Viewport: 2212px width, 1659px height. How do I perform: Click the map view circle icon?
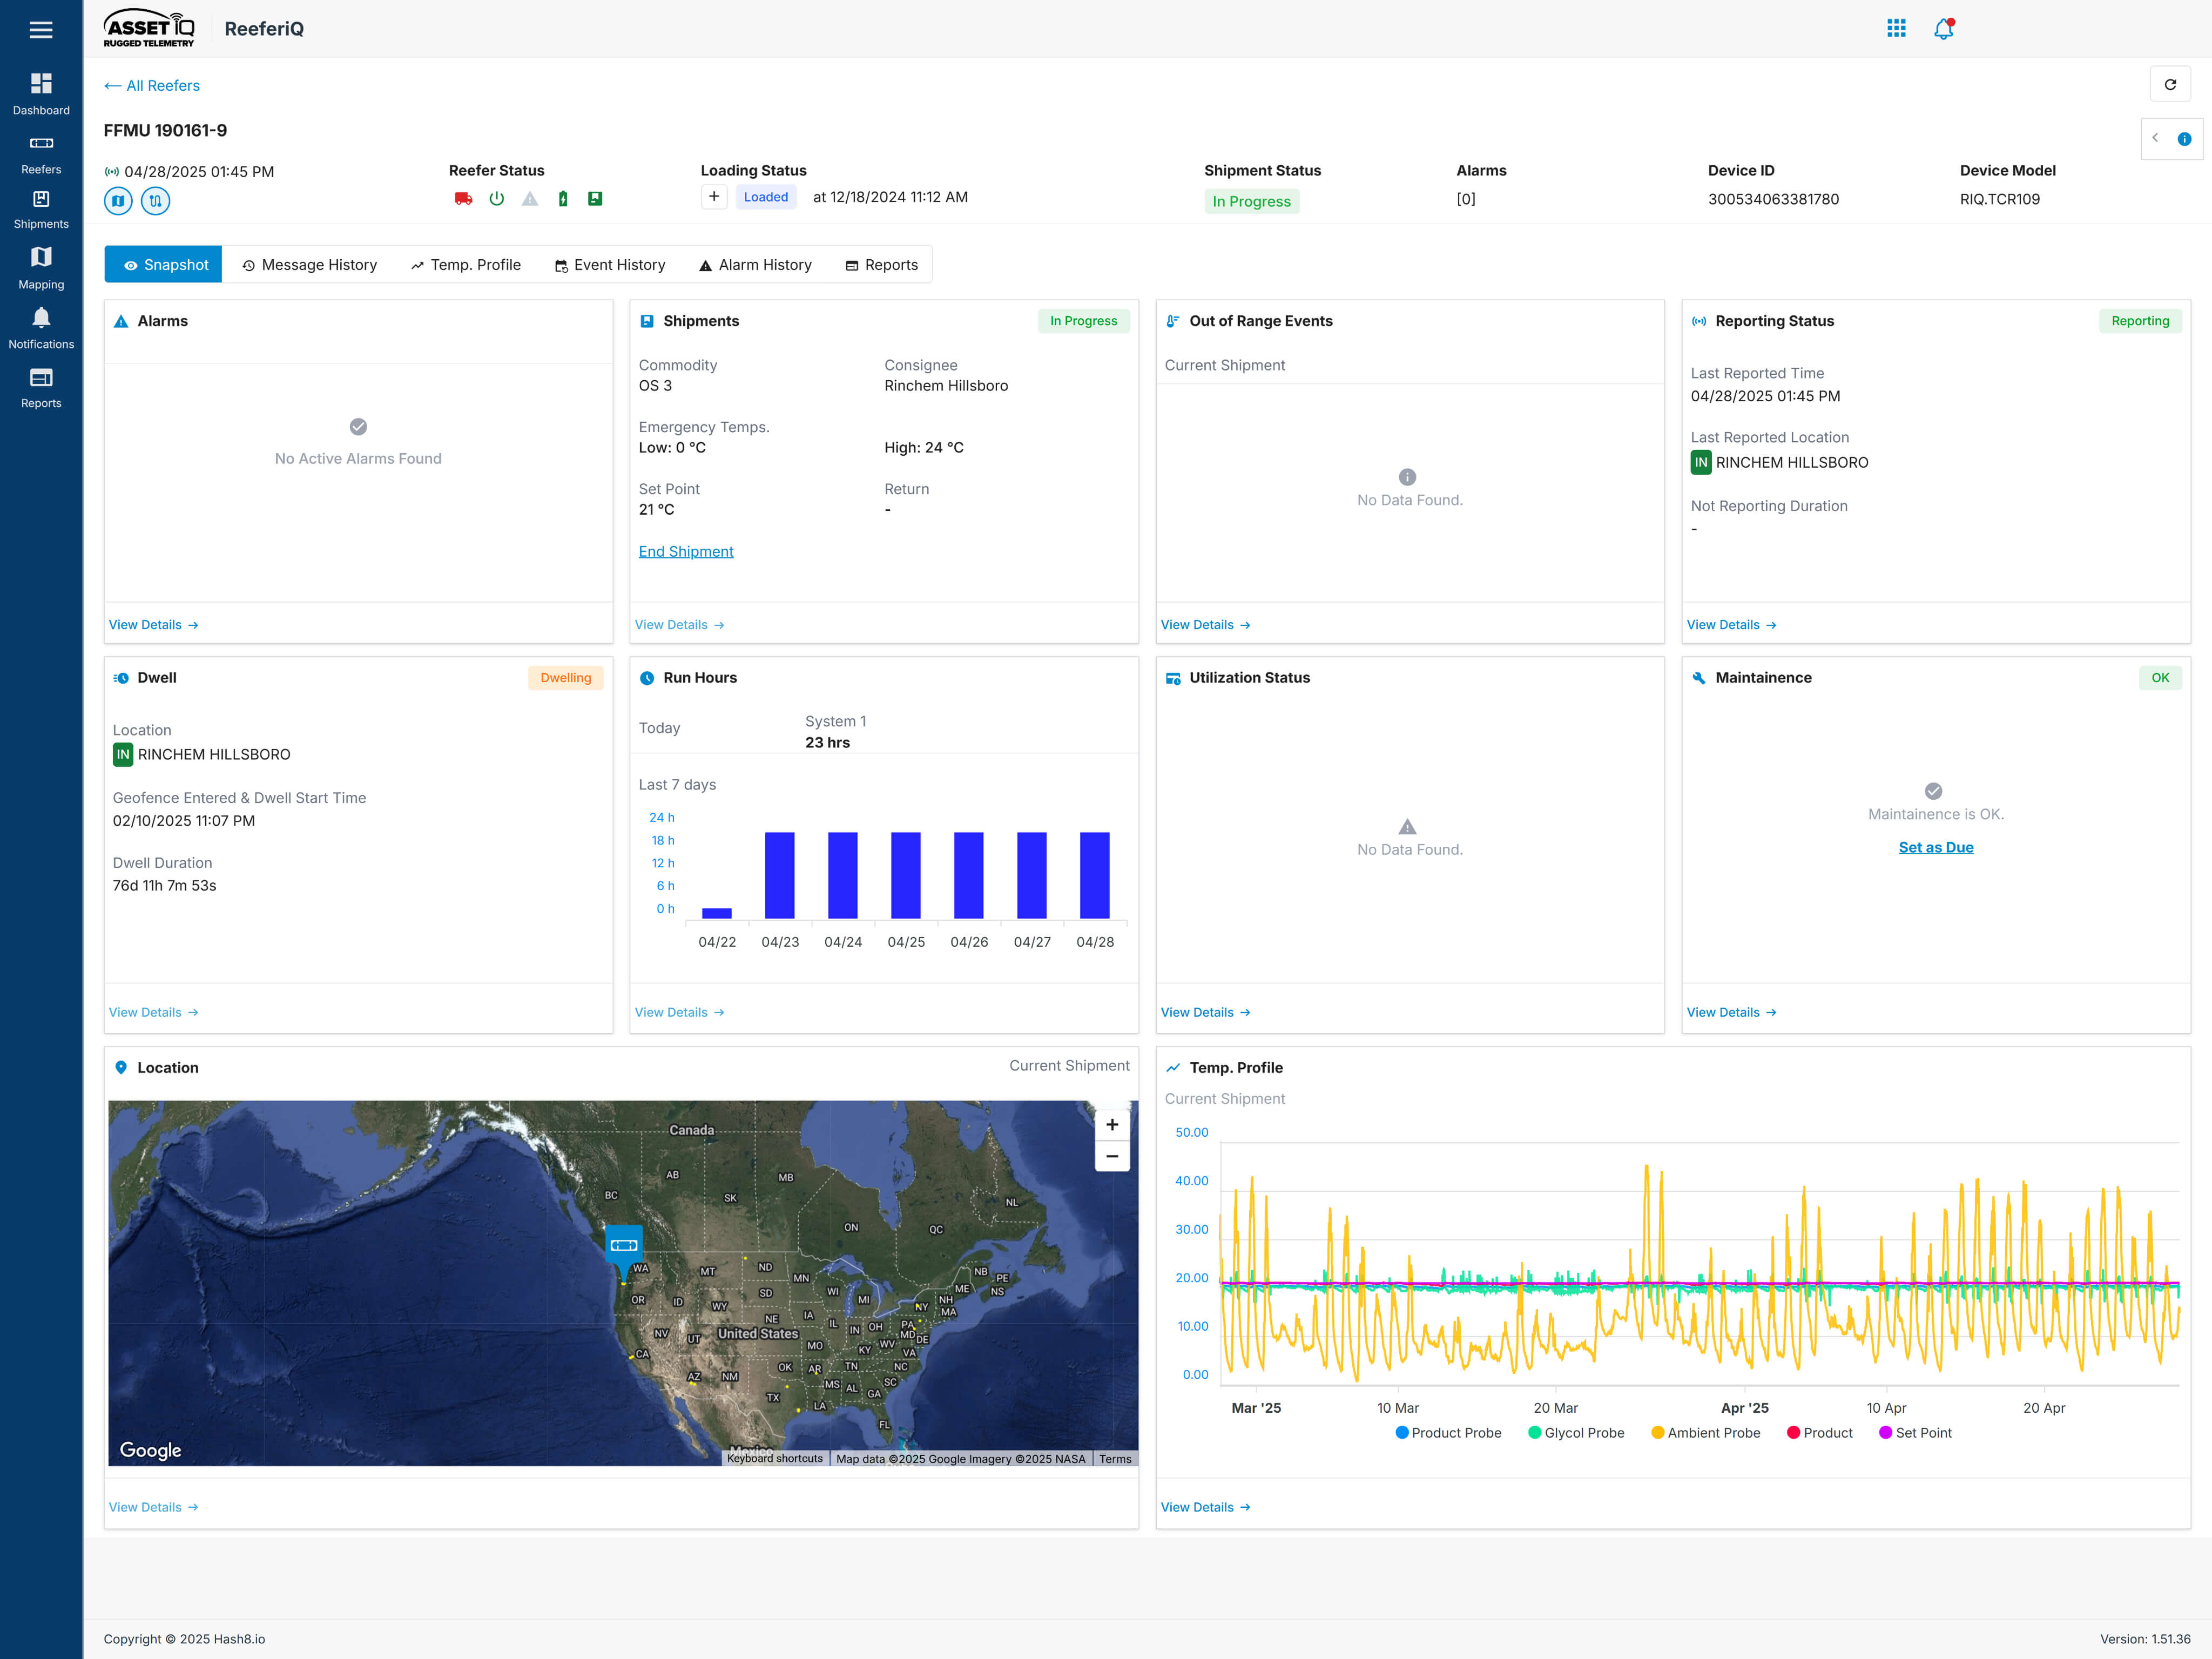(x=118, y=201)
